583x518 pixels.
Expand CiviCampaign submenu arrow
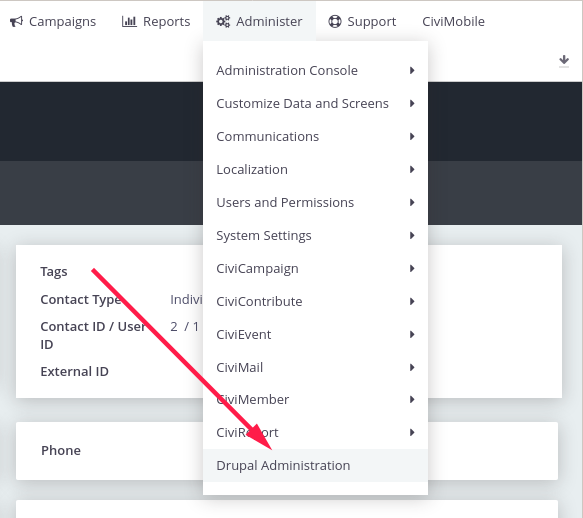tap(412, 268)
